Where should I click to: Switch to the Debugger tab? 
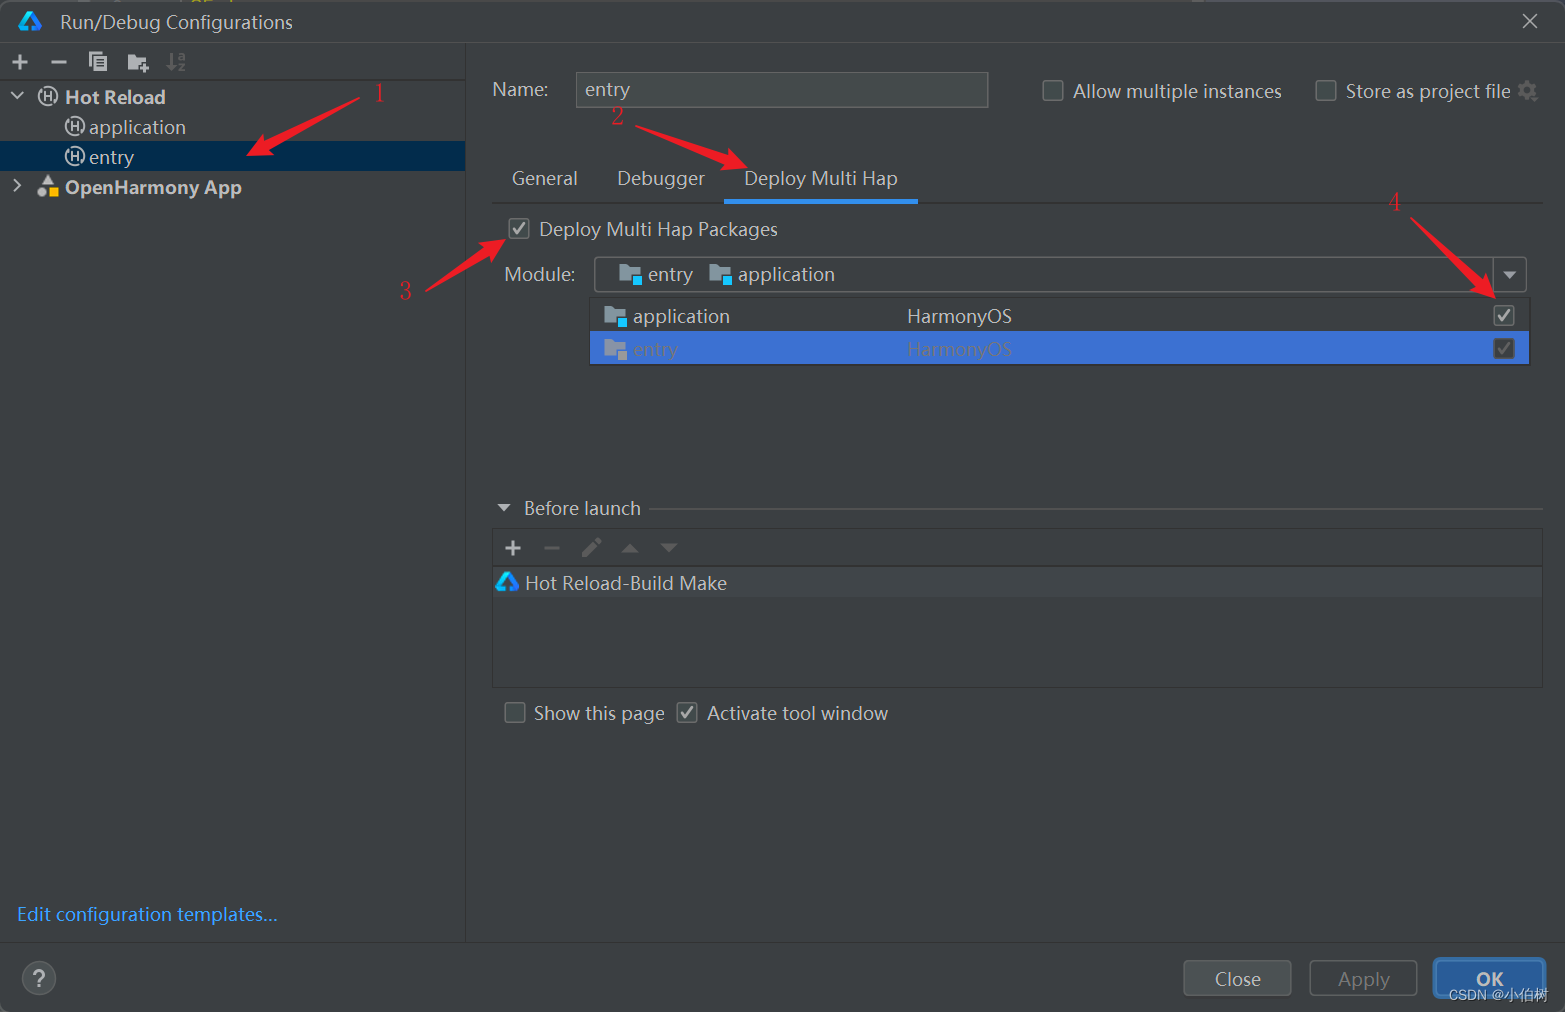(x=661, y=178)
